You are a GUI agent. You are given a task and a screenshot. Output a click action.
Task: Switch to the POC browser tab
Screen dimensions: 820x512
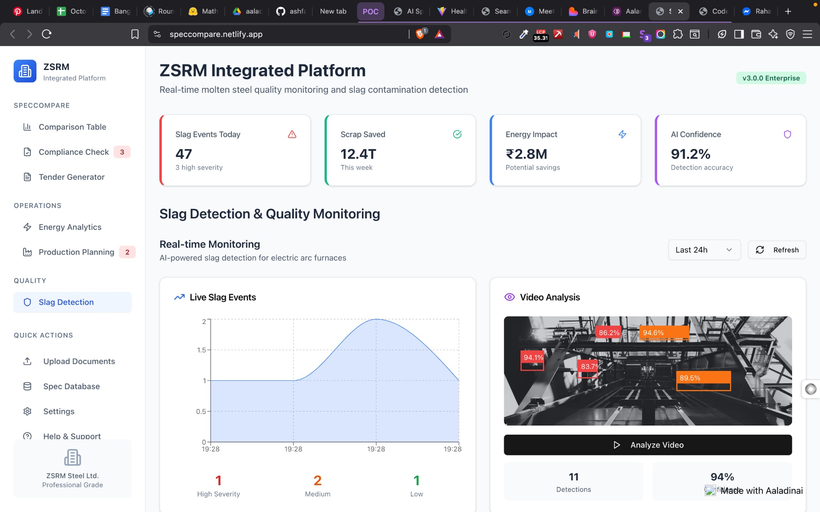370,12
